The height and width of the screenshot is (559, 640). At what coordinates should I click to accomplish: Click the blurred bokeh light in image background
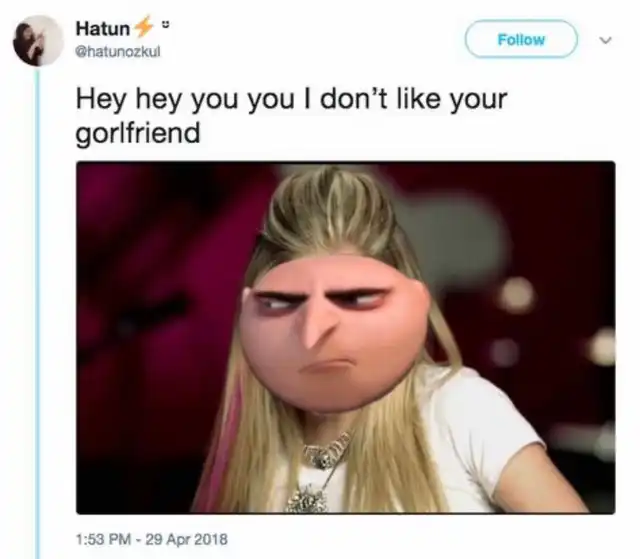click(x=517, y=295)
